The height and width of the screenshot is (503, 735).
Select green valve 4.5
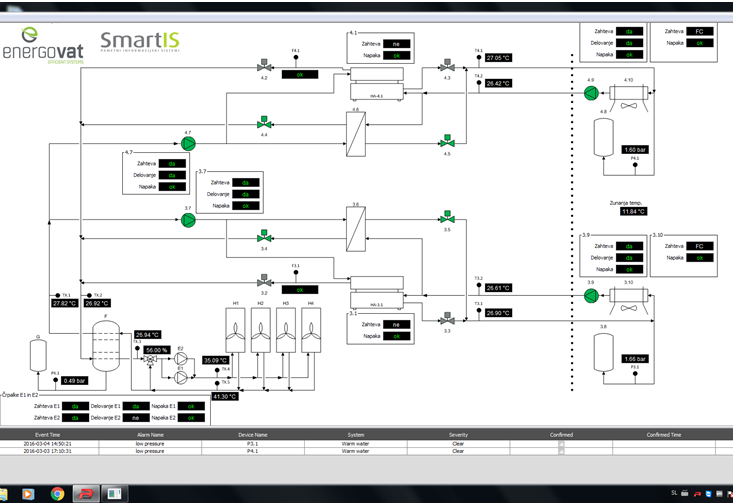[447, 141]
